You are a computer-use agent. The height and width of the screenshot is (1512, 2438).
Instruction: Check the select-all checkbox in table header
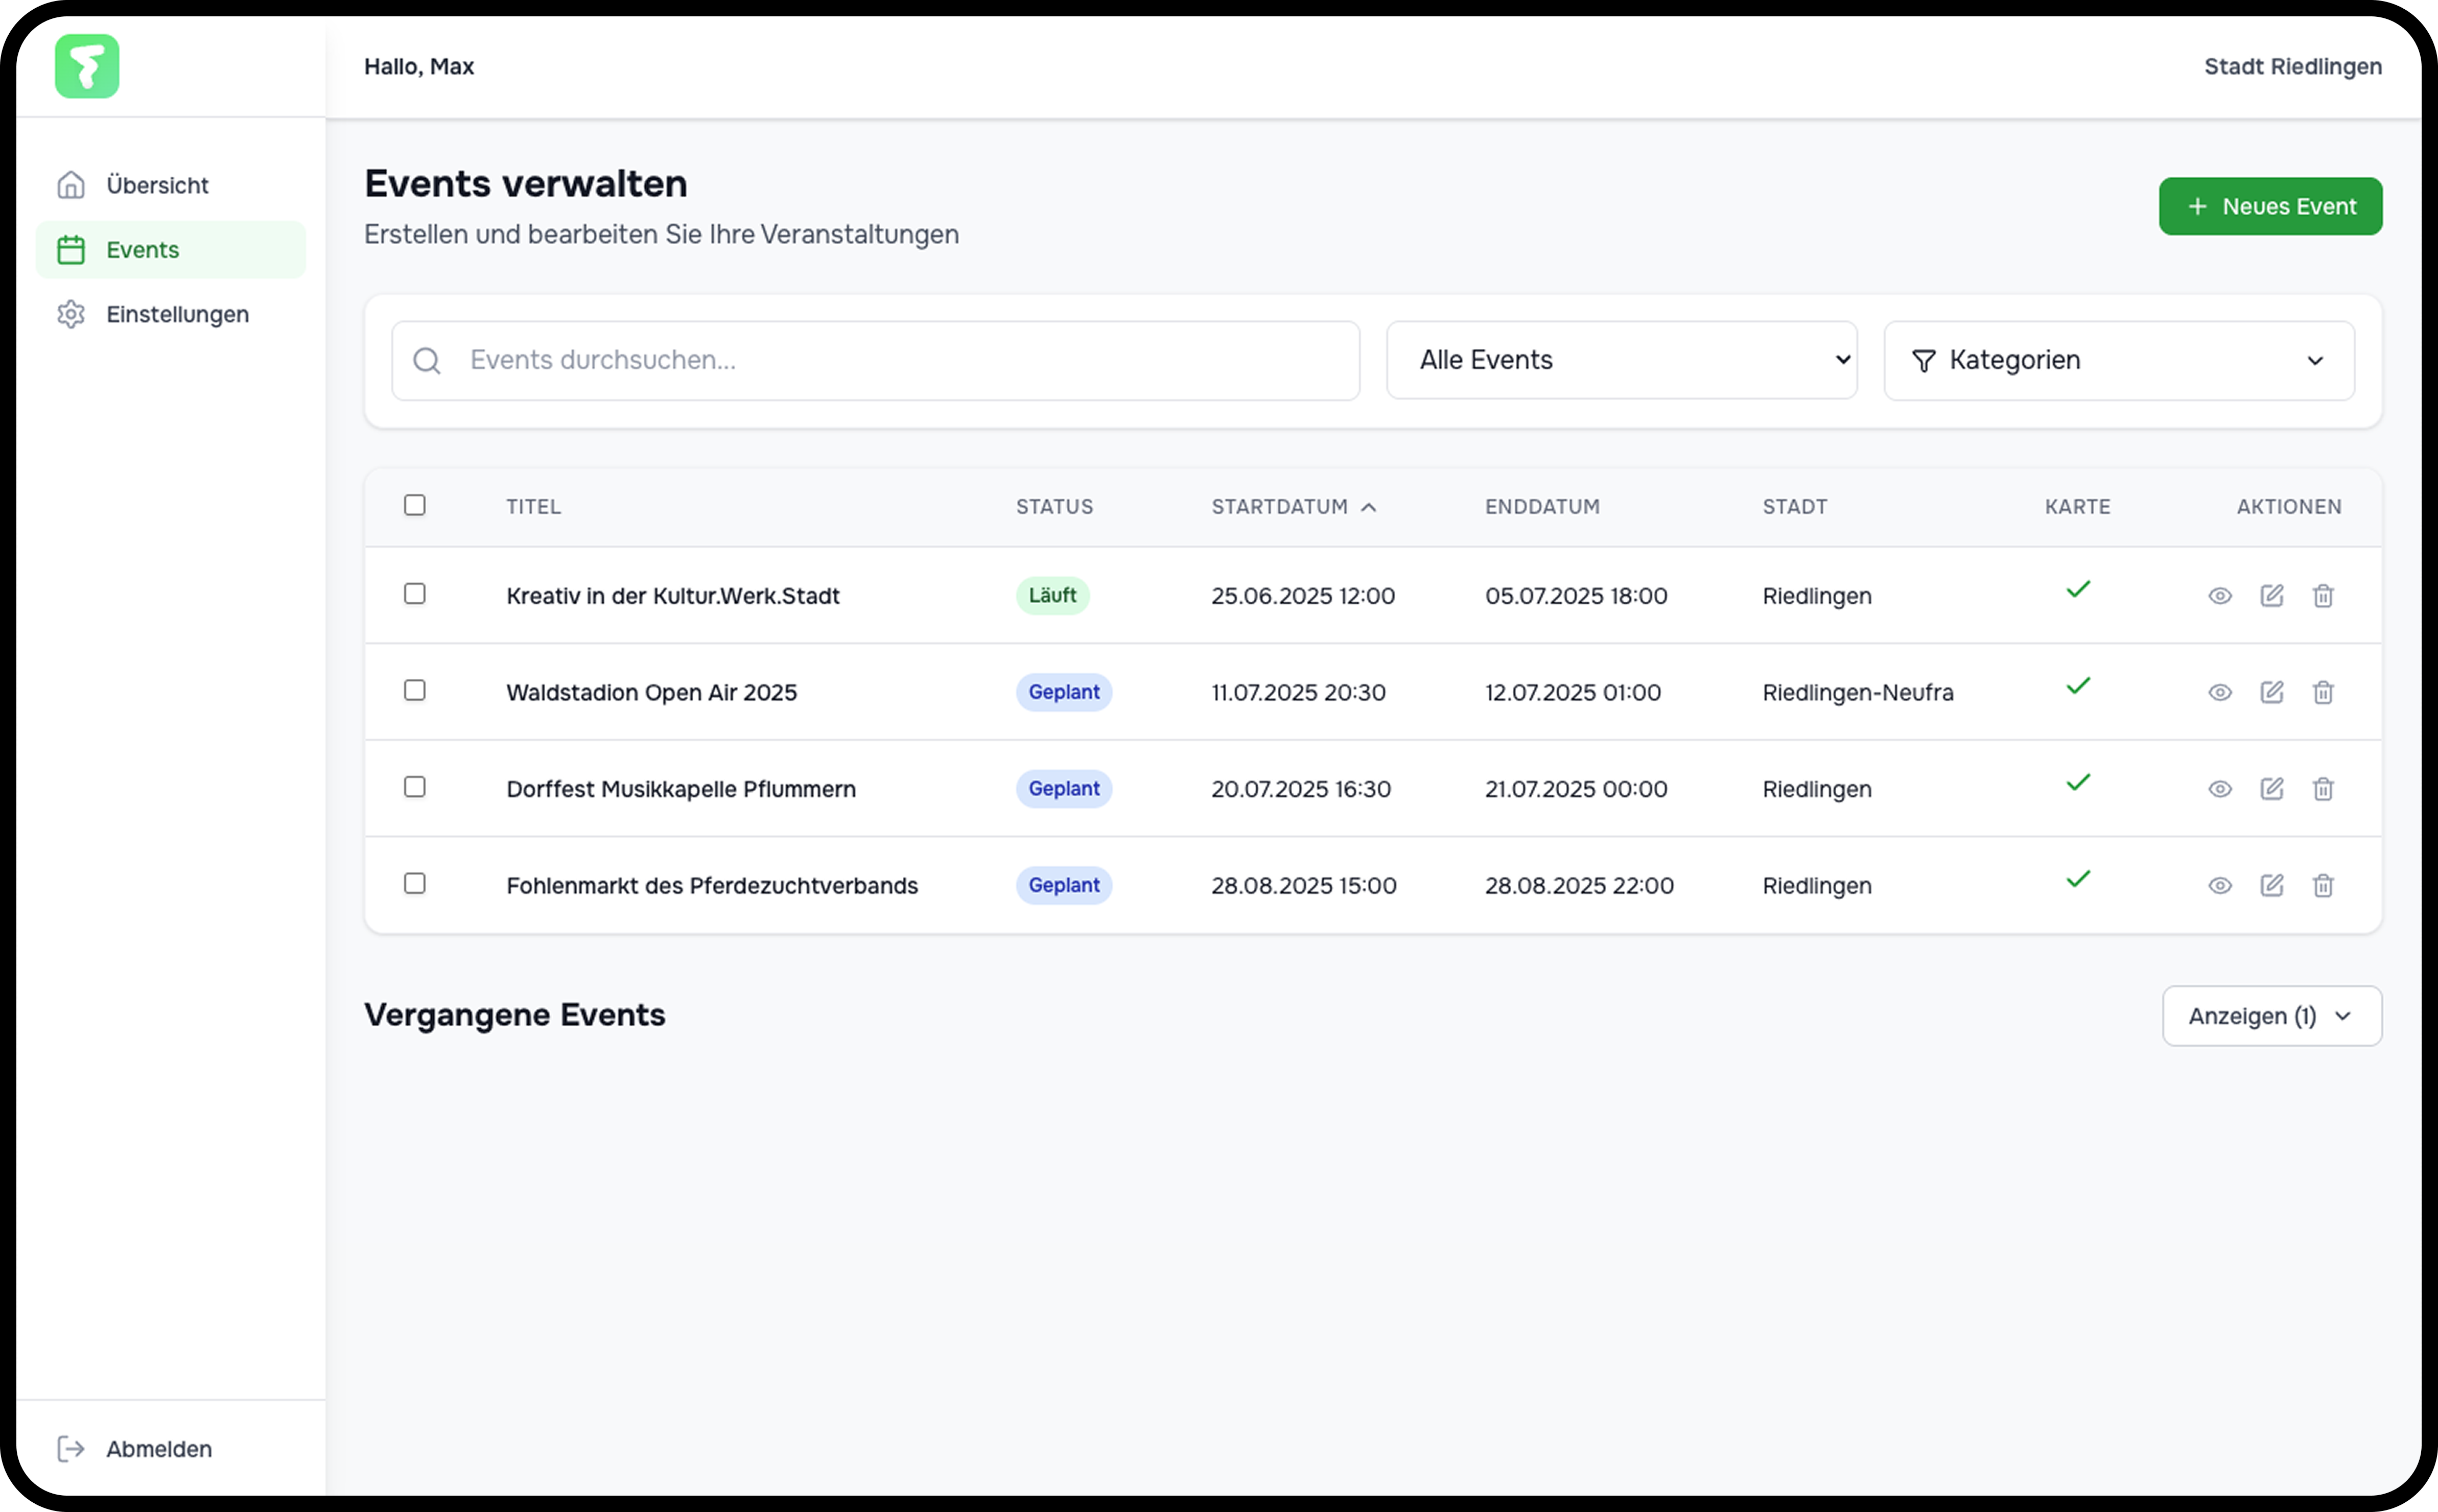click(x=415, y=505)
